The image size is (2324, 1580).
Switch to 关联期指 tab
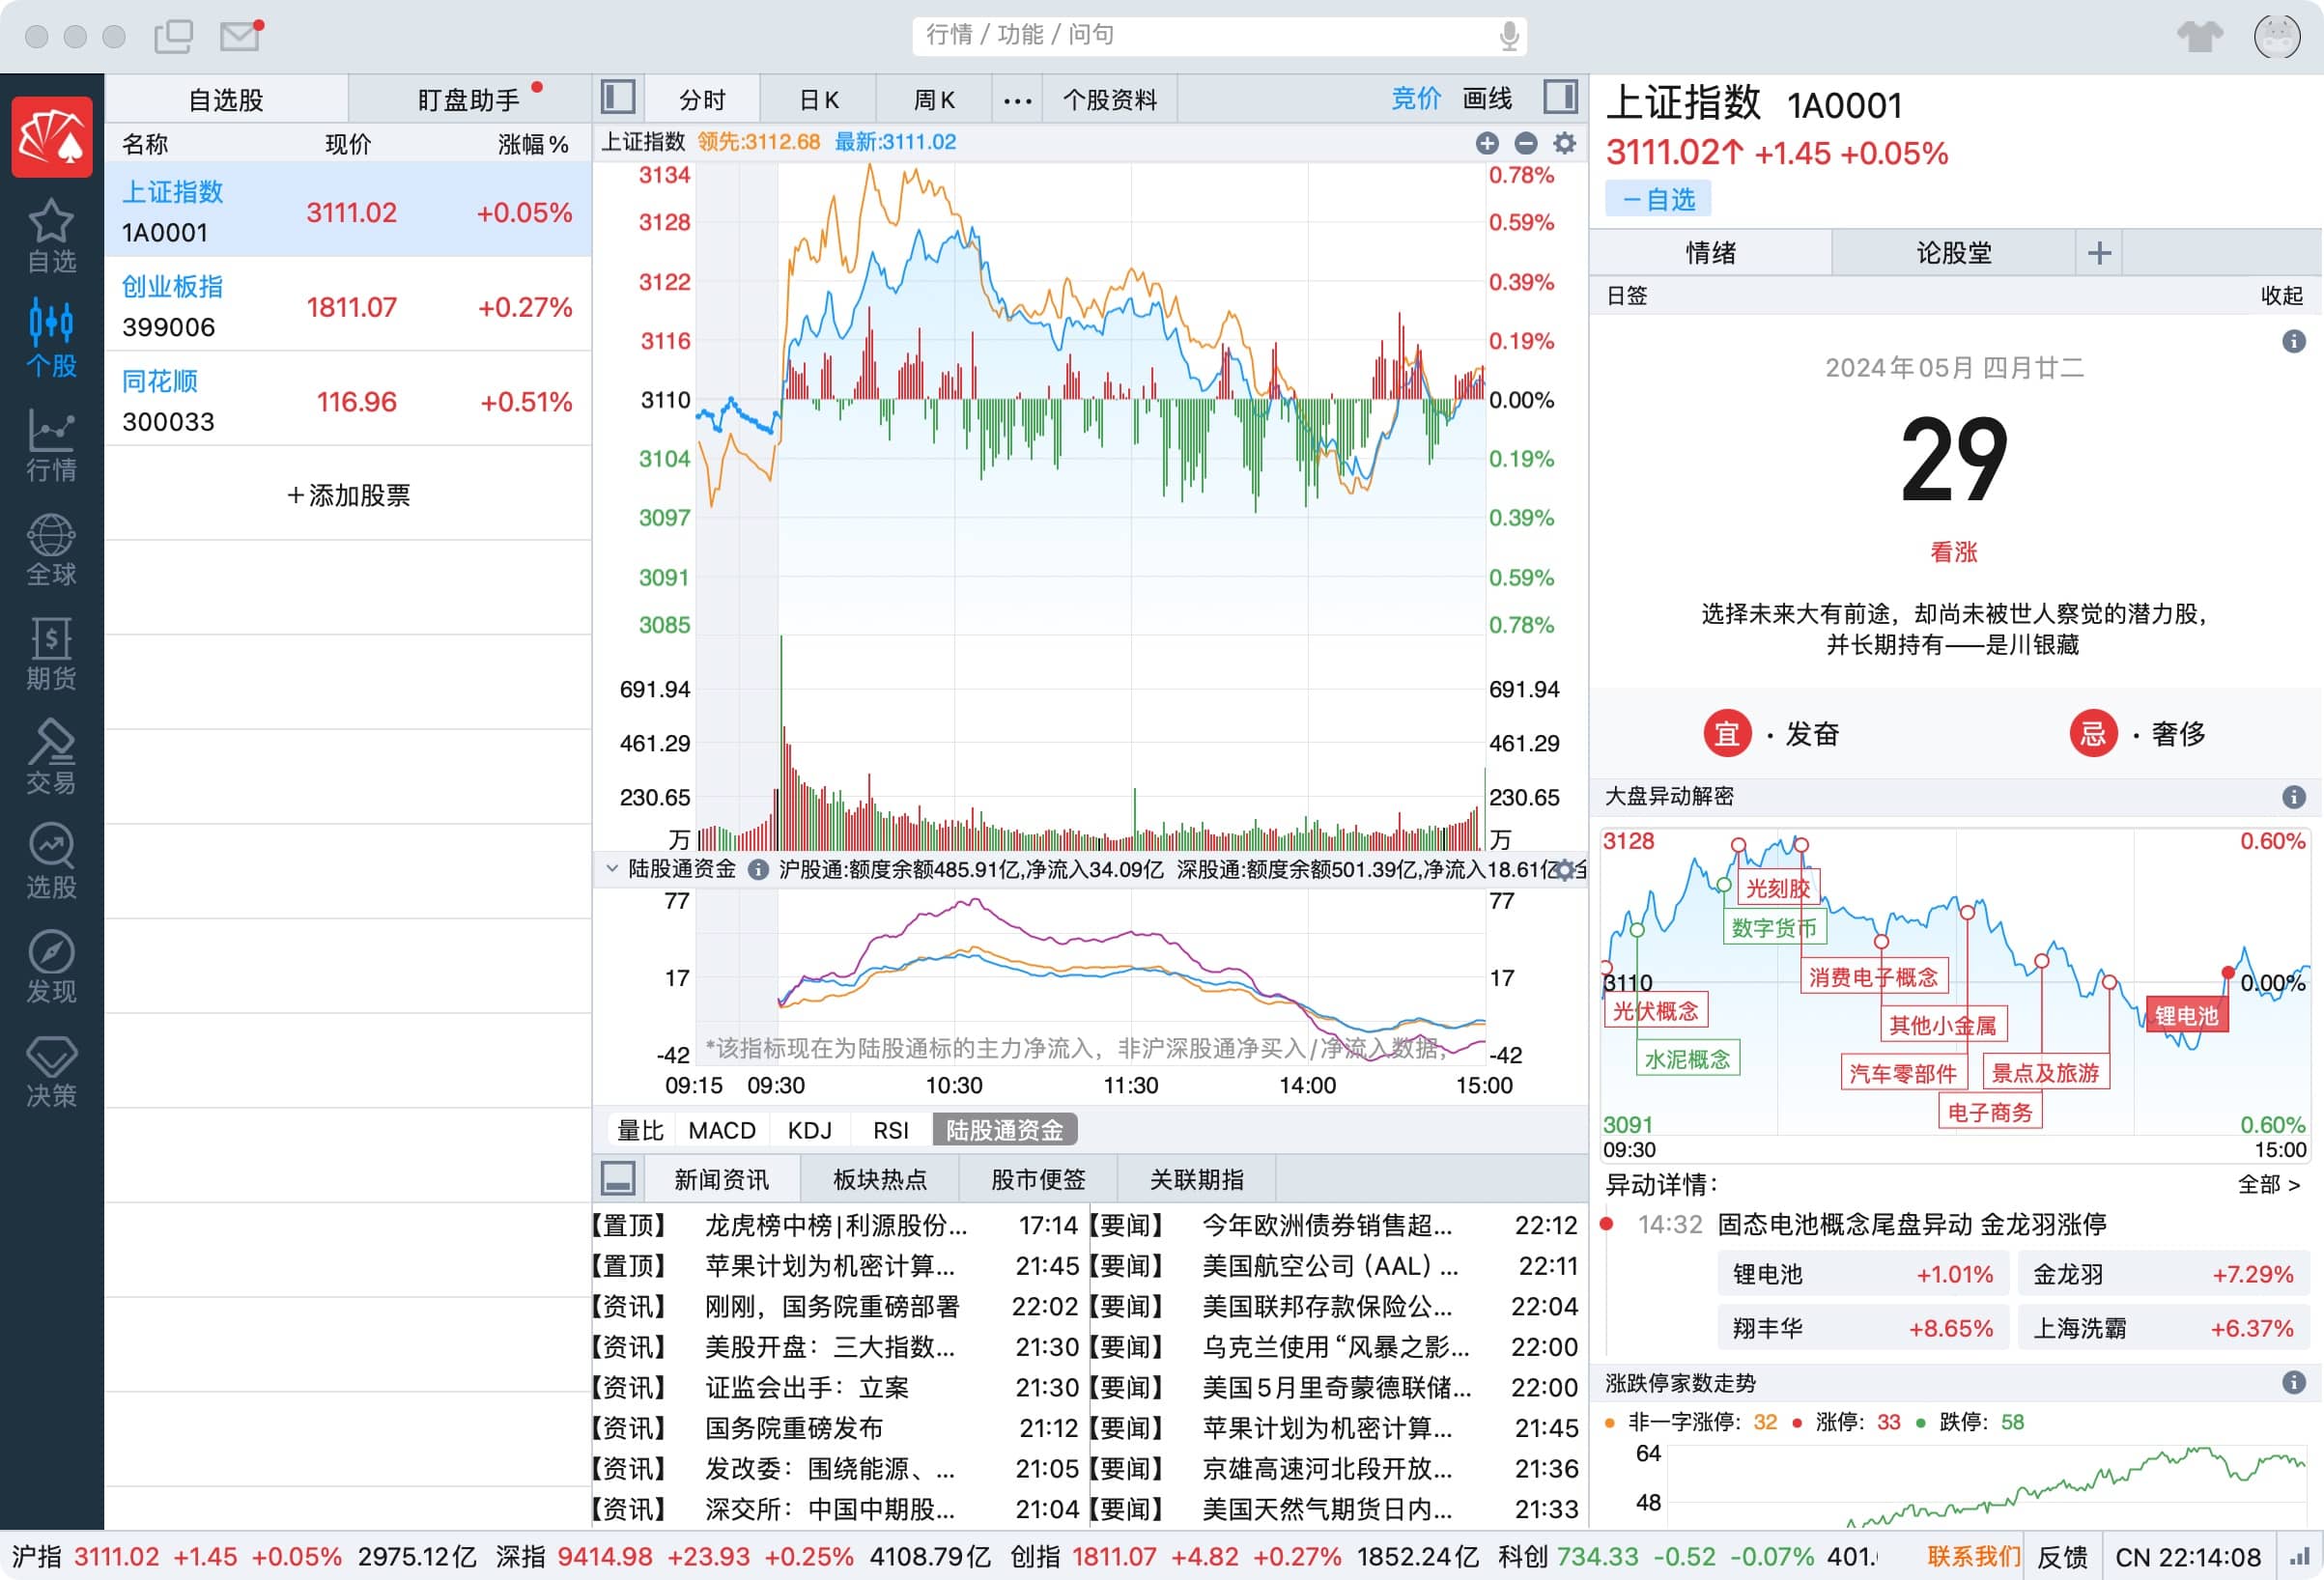click(1196, 1179)
